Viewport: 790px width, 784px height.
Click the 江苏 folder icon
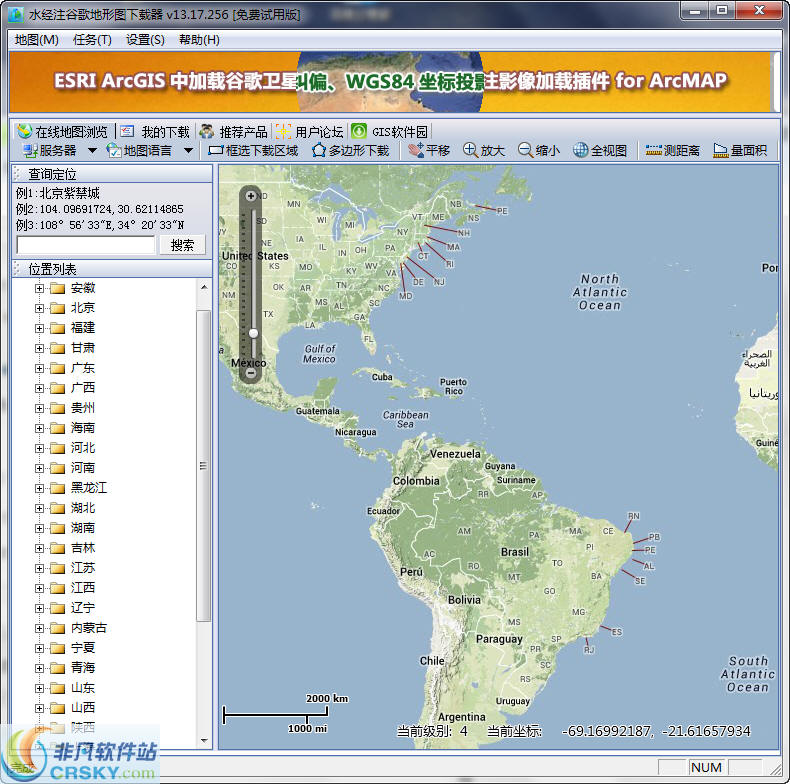[x=57, y=568]
